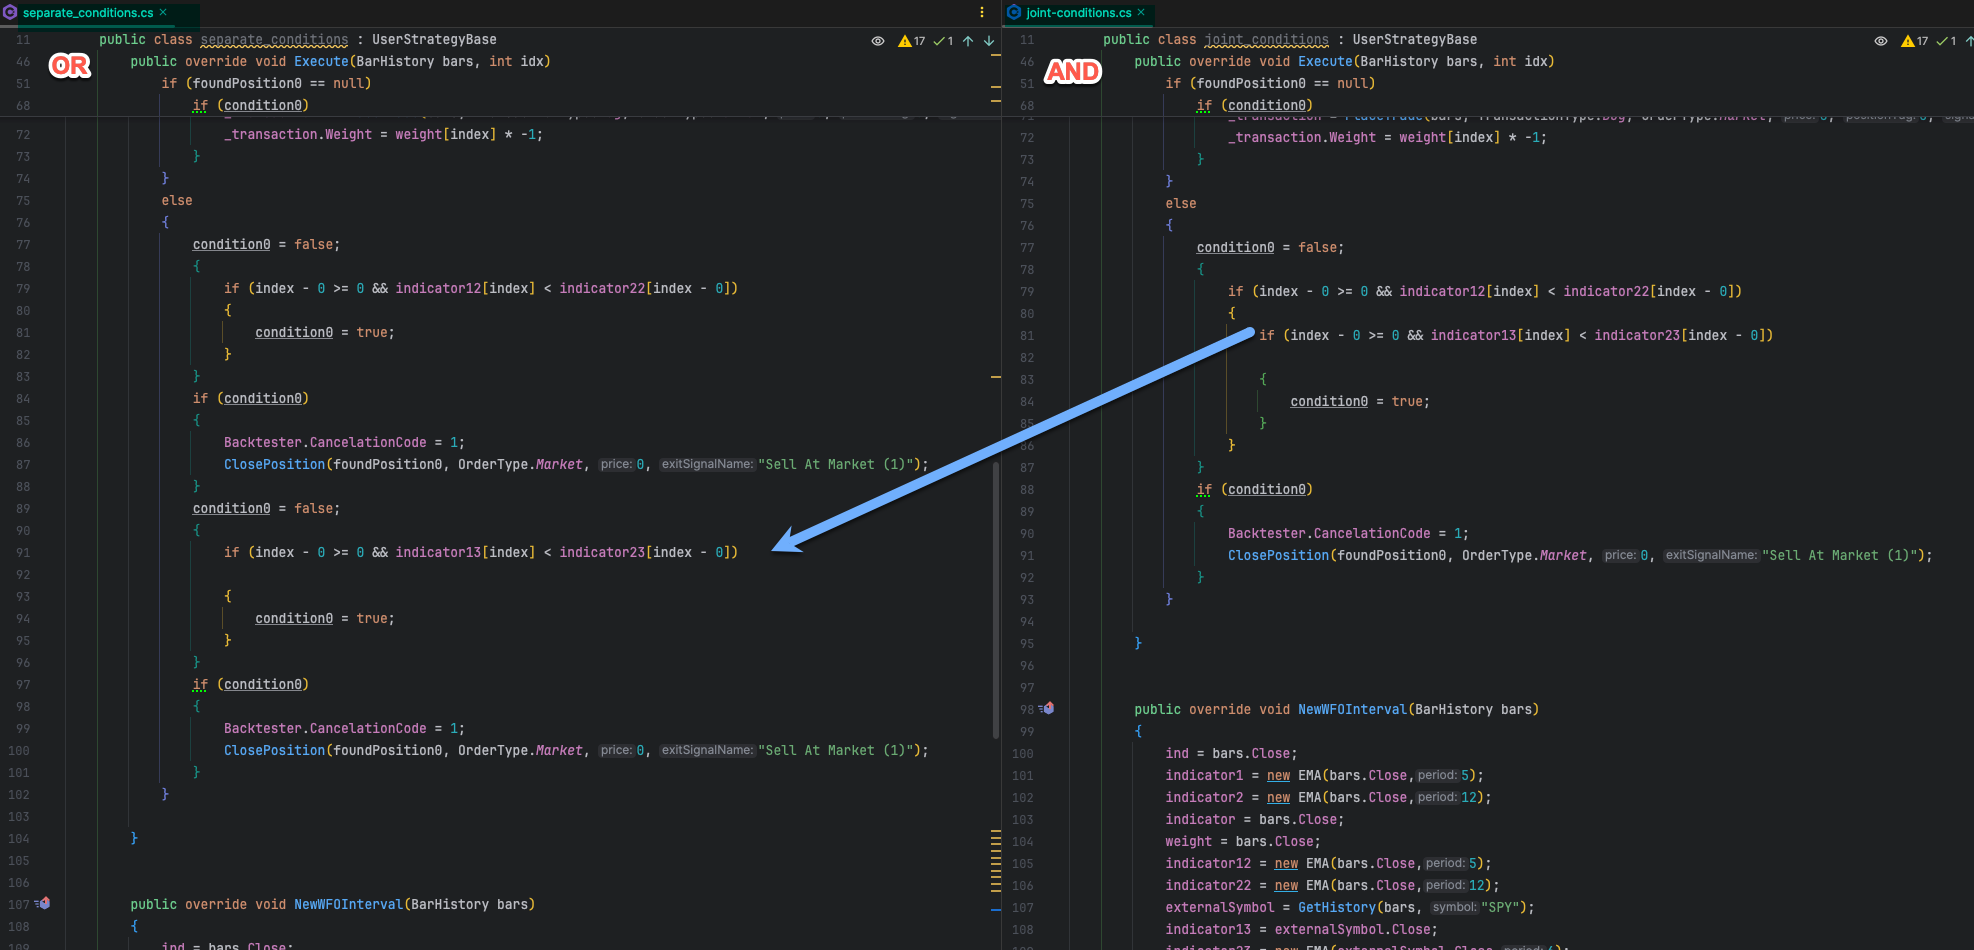The width and height of the screenshot is (1974, 950).
Task: Click indicator22 on right editor line 79
Action: (x=1606, y=291)
